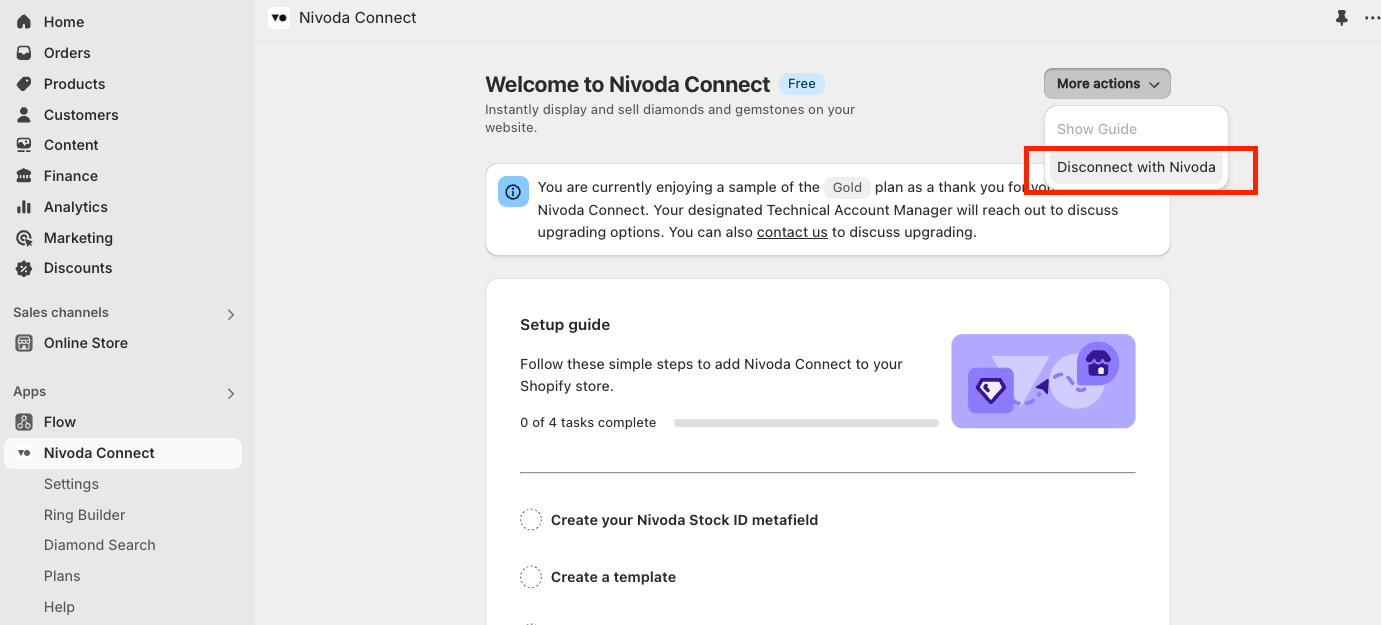Image resolution: width=1381 pixels, height=625 pixels.
Task: Click the Marketing target icon
Action: click(x=24, y=238)
